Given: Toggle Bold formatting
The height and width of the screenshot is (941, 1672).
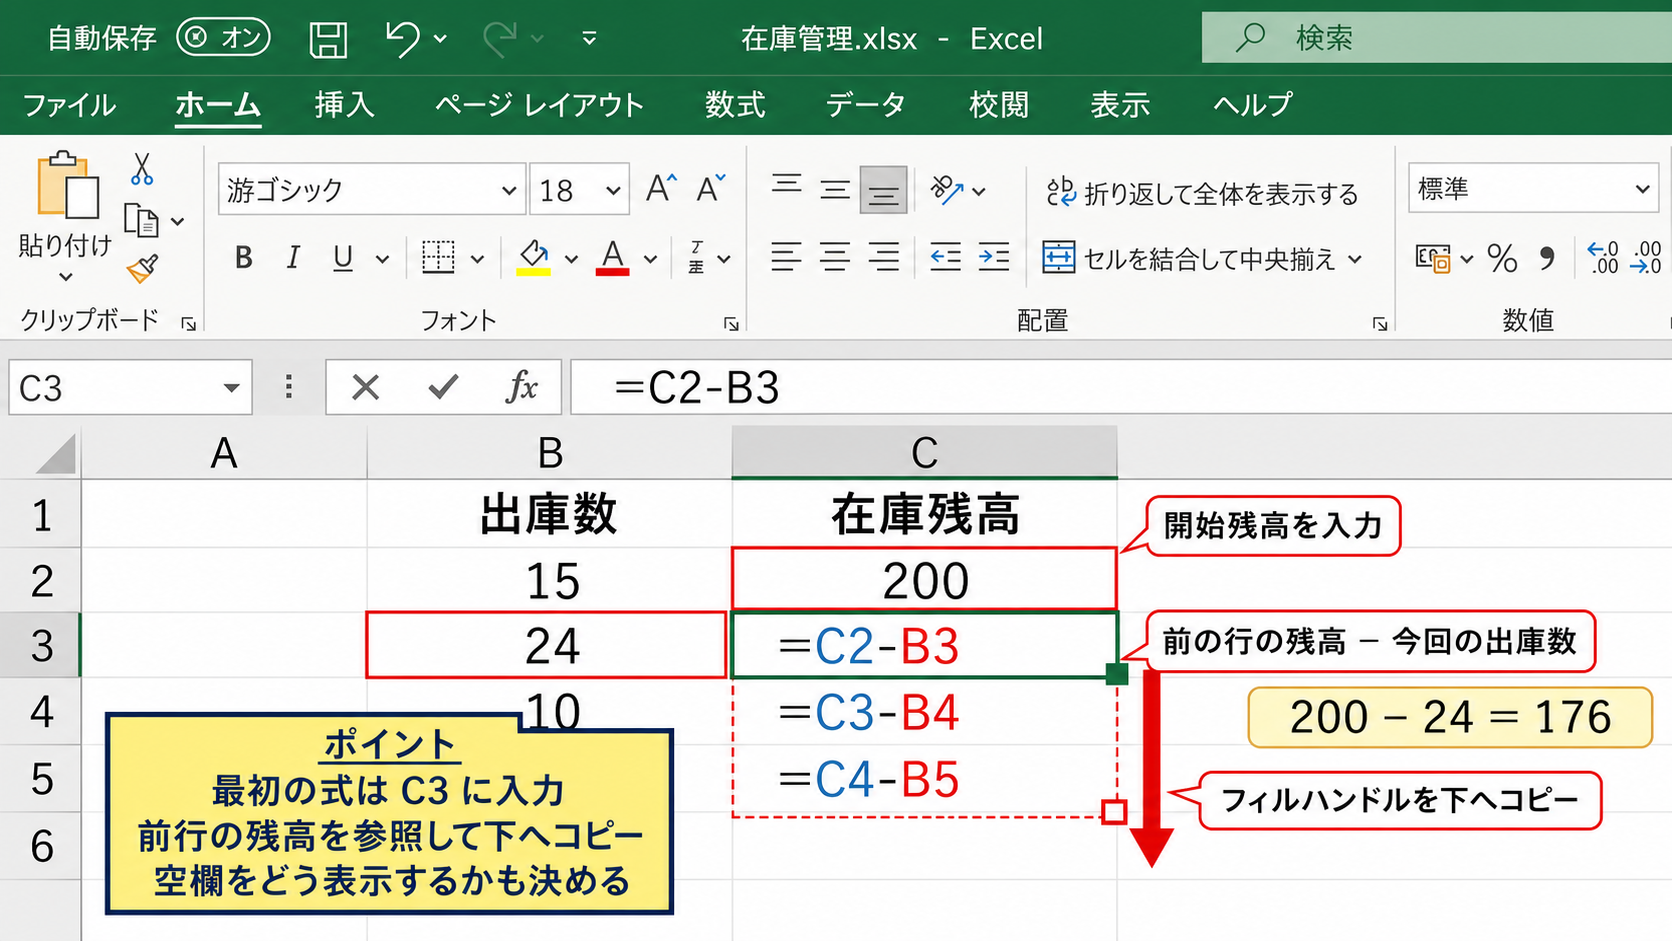Looking at the screenshot, I should pos(243,258).
